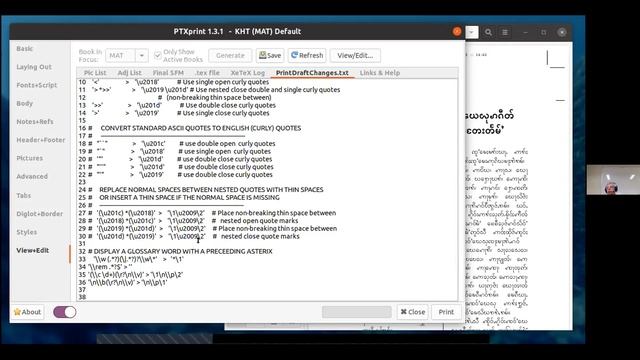Toggle the purple switch next to About
Screen dimensions: 640x360
click(x=64, y=312)
